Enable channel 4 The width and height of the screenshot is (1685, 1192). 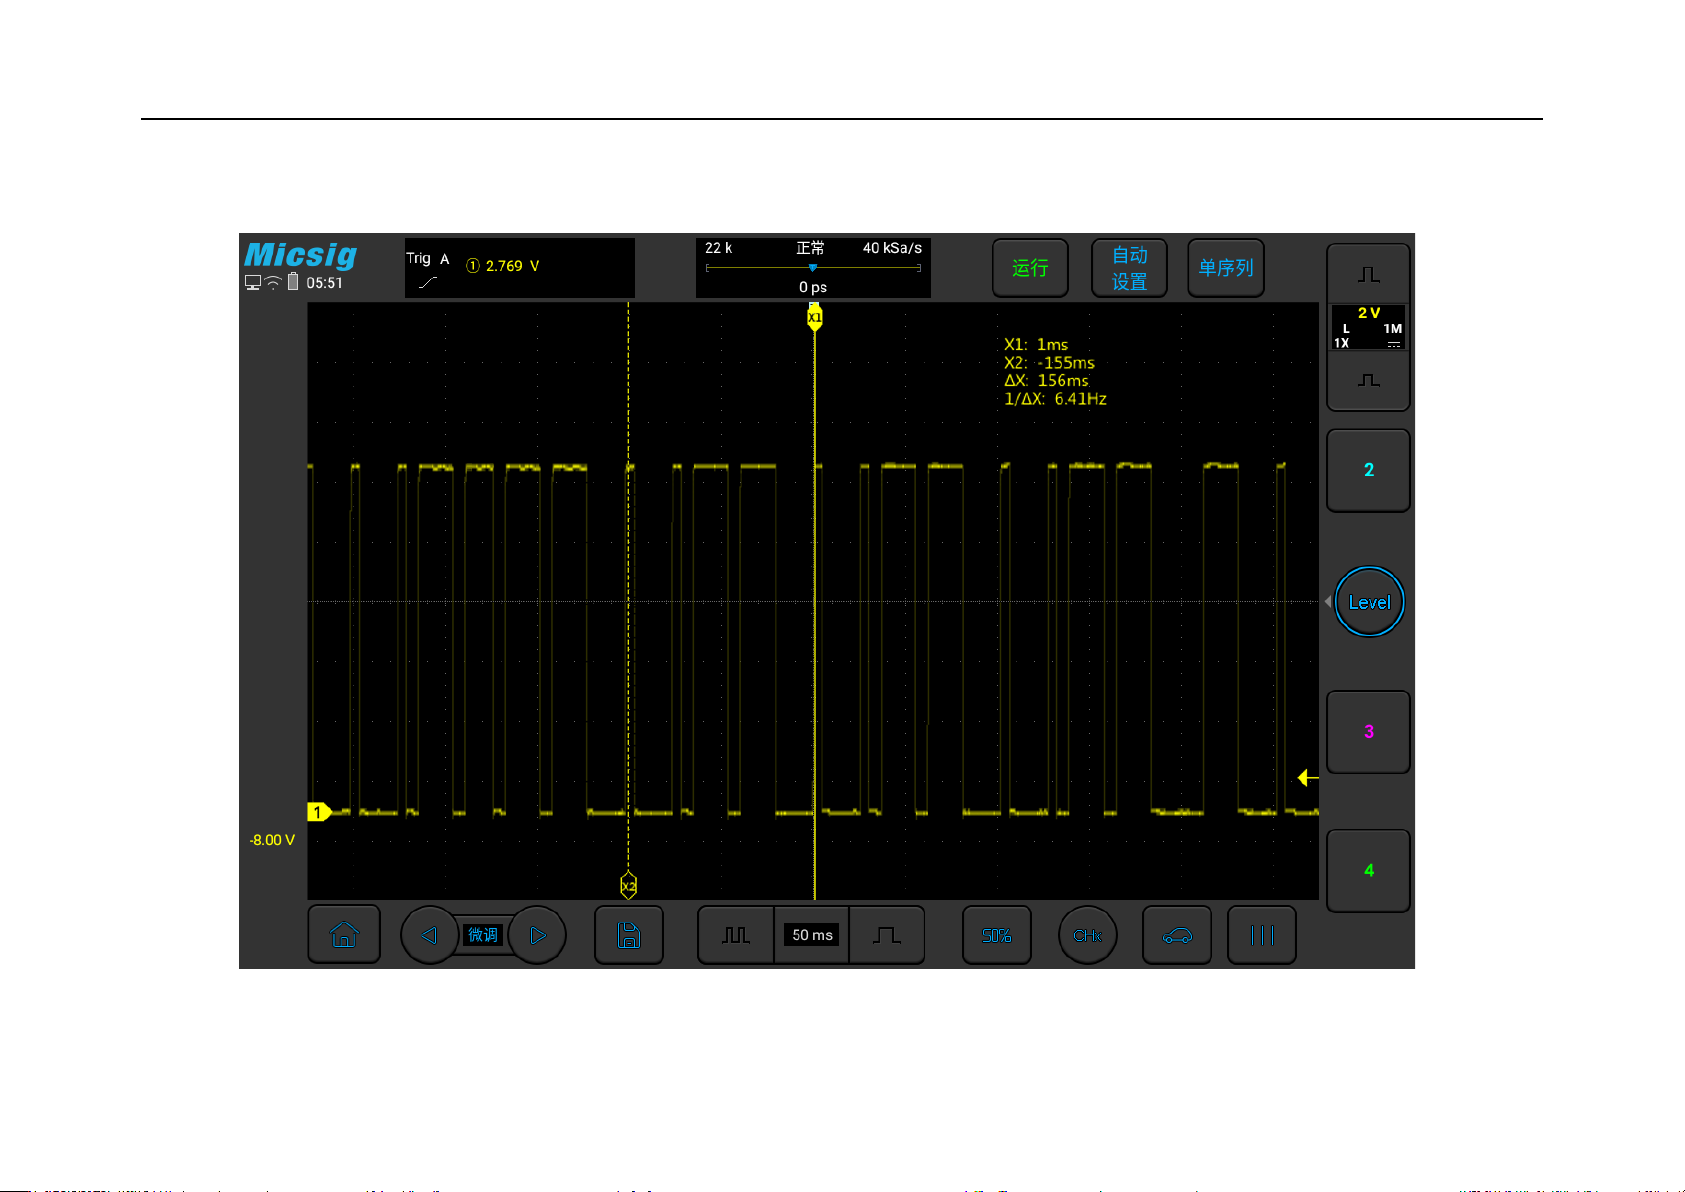(1369, 870)
